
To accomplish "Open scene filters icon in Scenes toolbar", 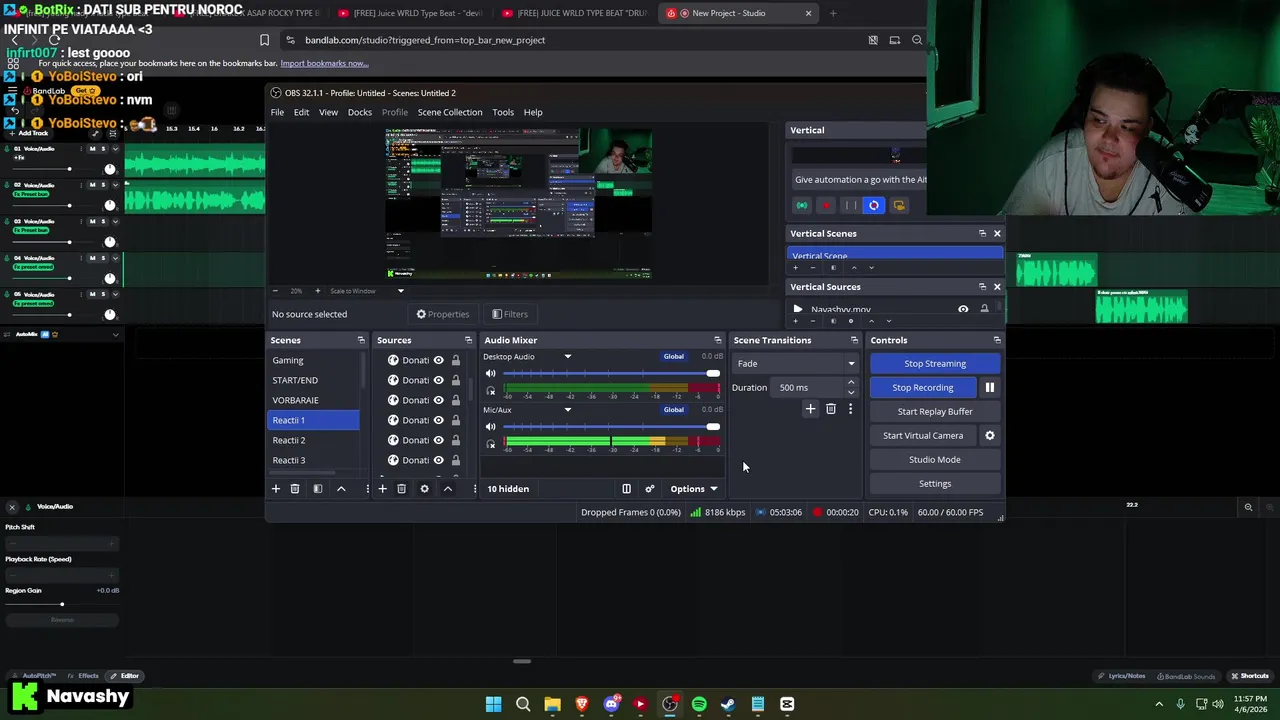I will [x=318, y=489].
